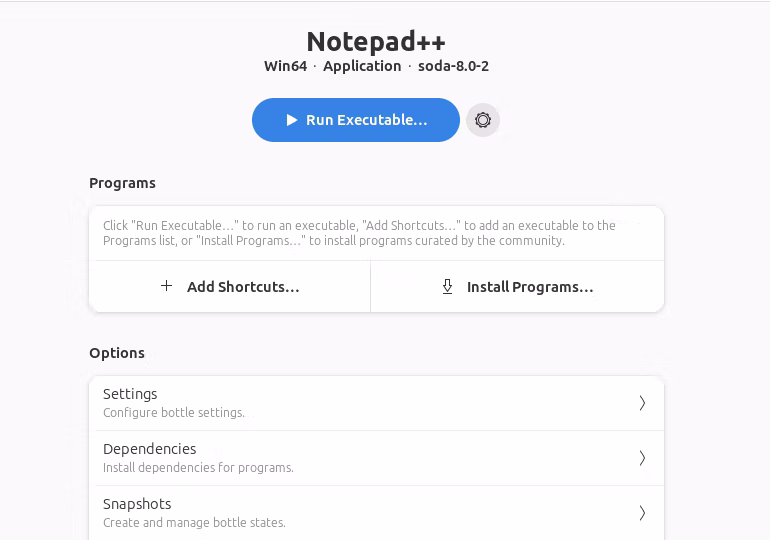Click the Programs section heading
Screen dimensions: 770x540
point(122,183)
